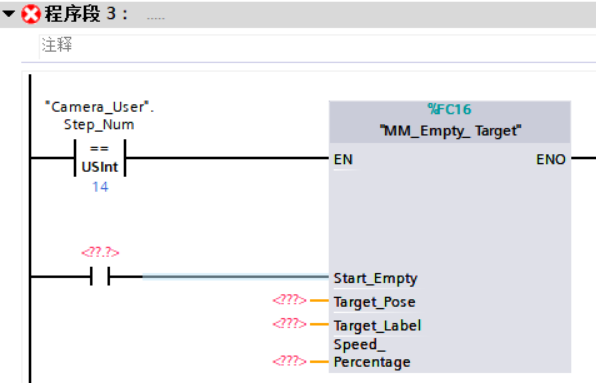Click the Target_Label parameter label
Screen dimensions: 596x383
pos(377,326)
